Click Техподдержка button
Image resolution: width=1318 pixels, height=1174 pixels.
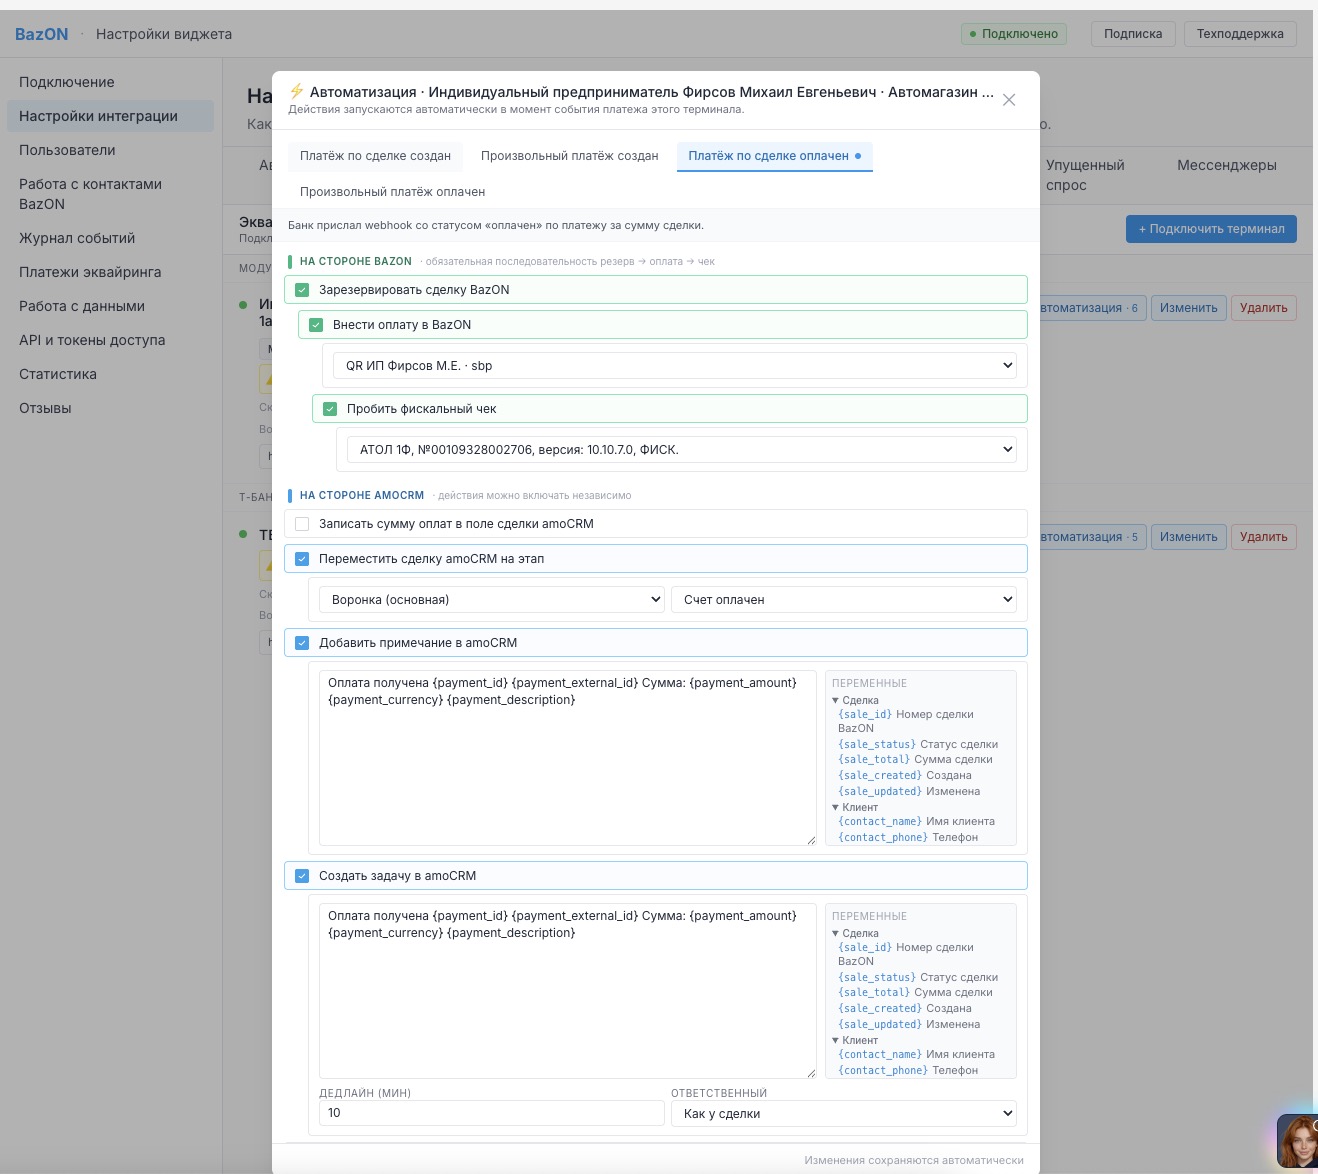pyautogui.click(x=1240, y=34)
